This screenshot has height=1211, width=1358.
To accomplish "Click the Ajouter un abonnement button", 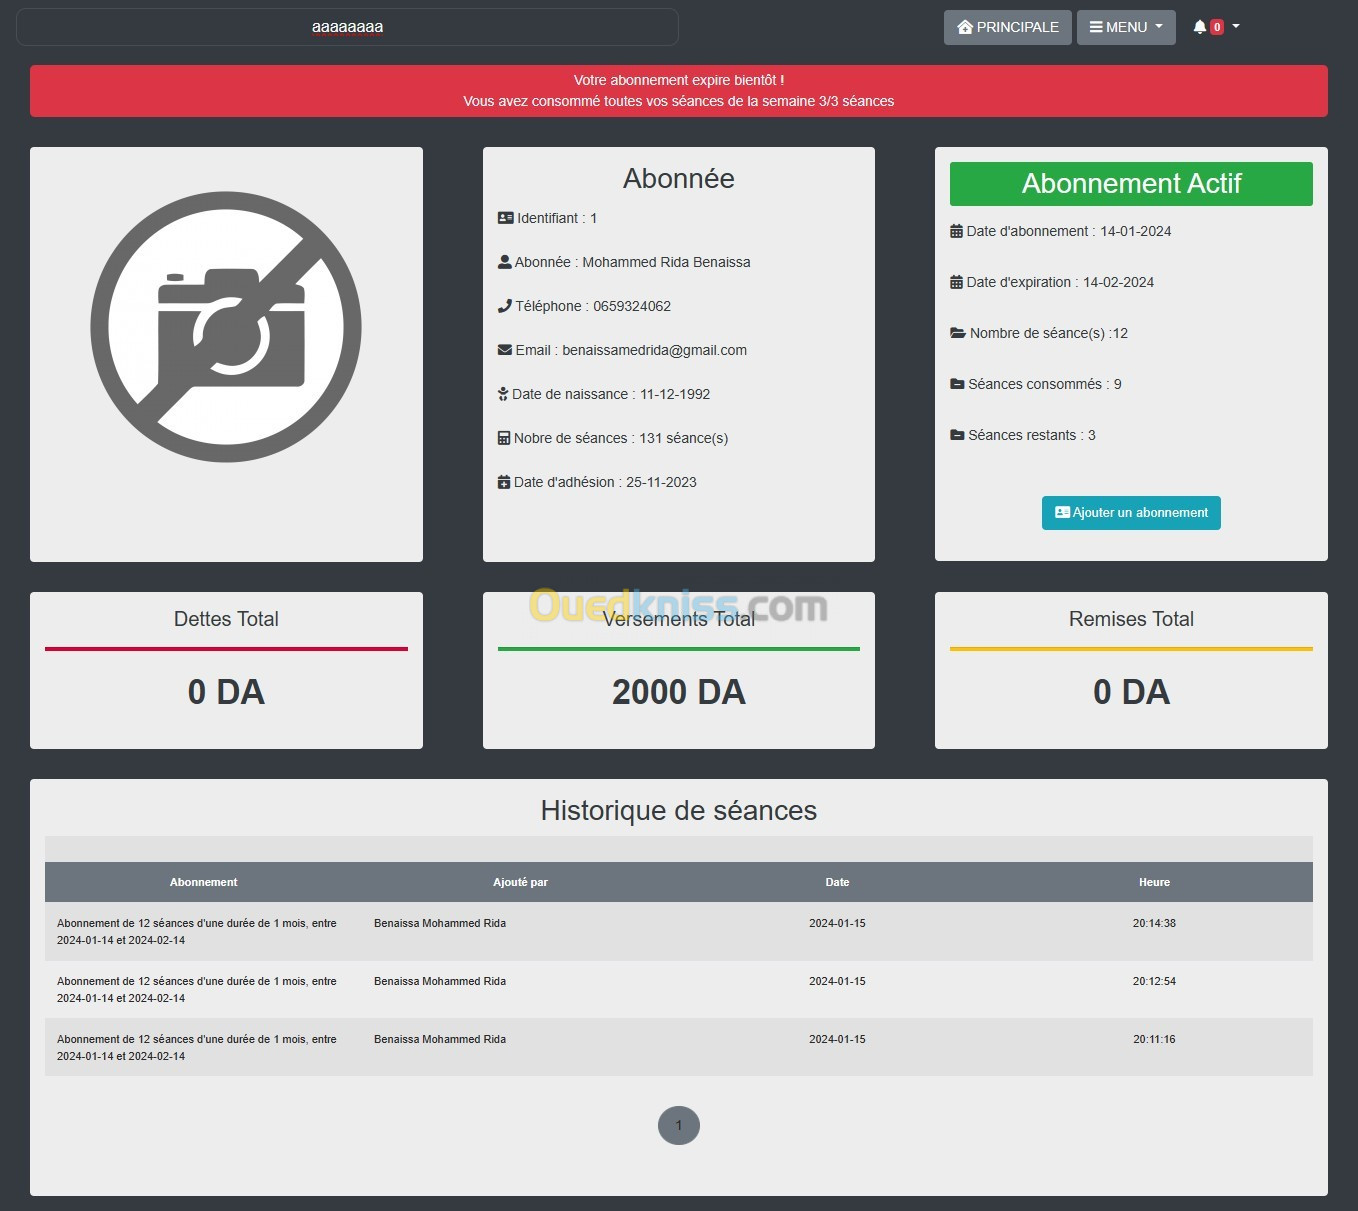I will click(x=1131, y=513).
